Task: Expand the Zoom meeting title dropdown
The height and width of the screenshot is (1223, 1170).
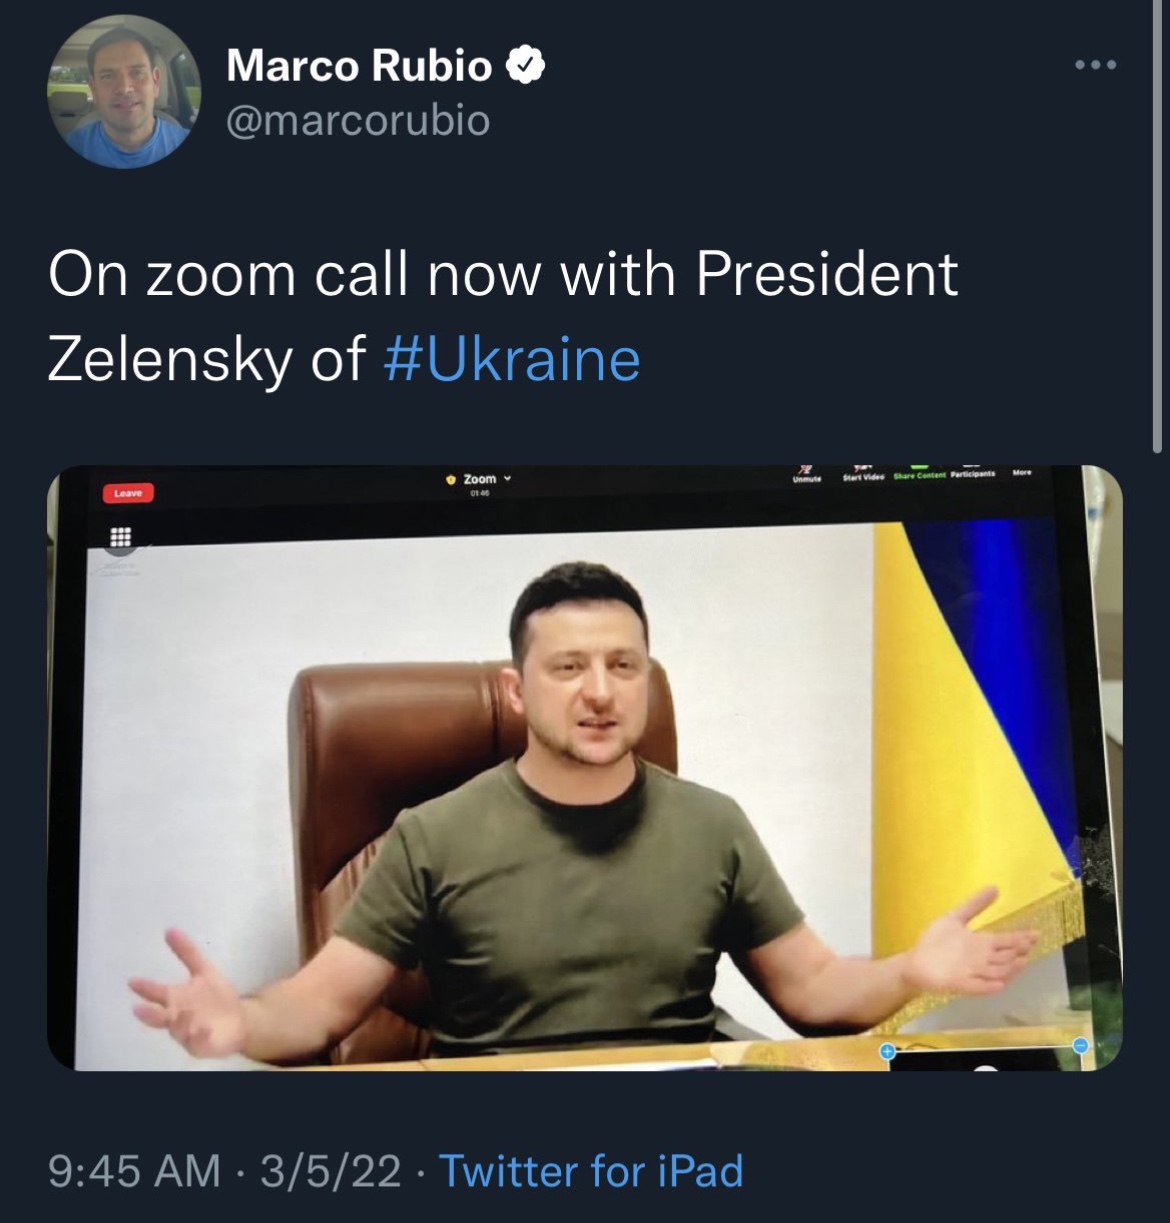Action: (508, 478)
